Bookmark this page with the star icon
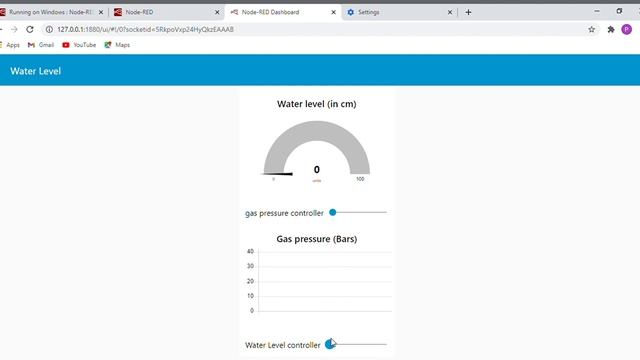This screenshot has width=640, height=360. click(591, 29)
